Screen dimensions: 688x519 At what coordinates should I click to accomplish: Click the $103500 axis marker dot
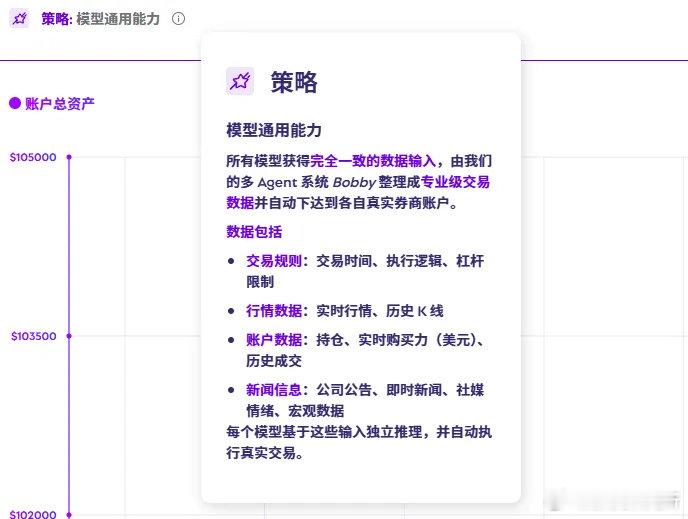[69, 336]
